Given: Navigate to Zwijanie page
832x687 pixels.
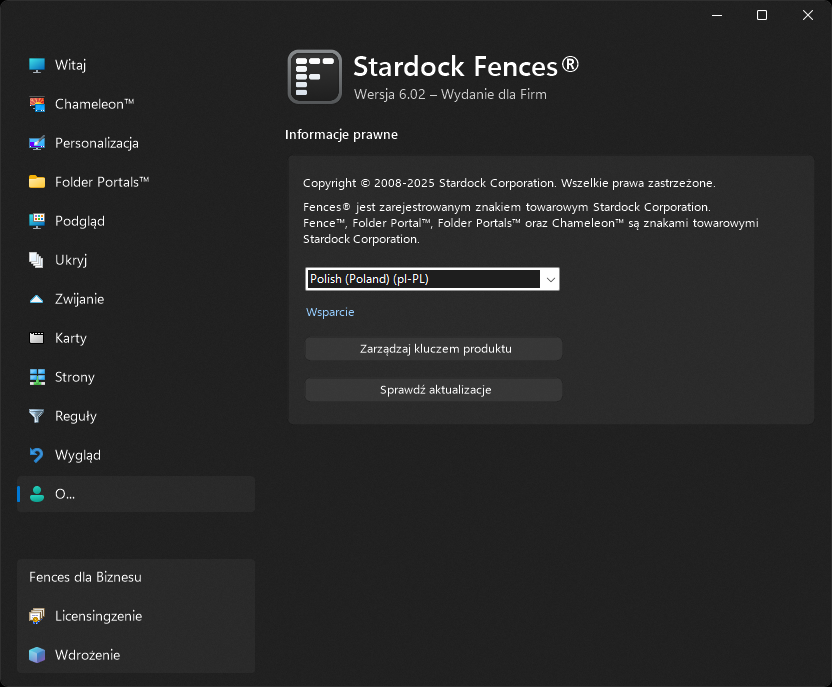Looking at the screenshot, I should (136, 299).
